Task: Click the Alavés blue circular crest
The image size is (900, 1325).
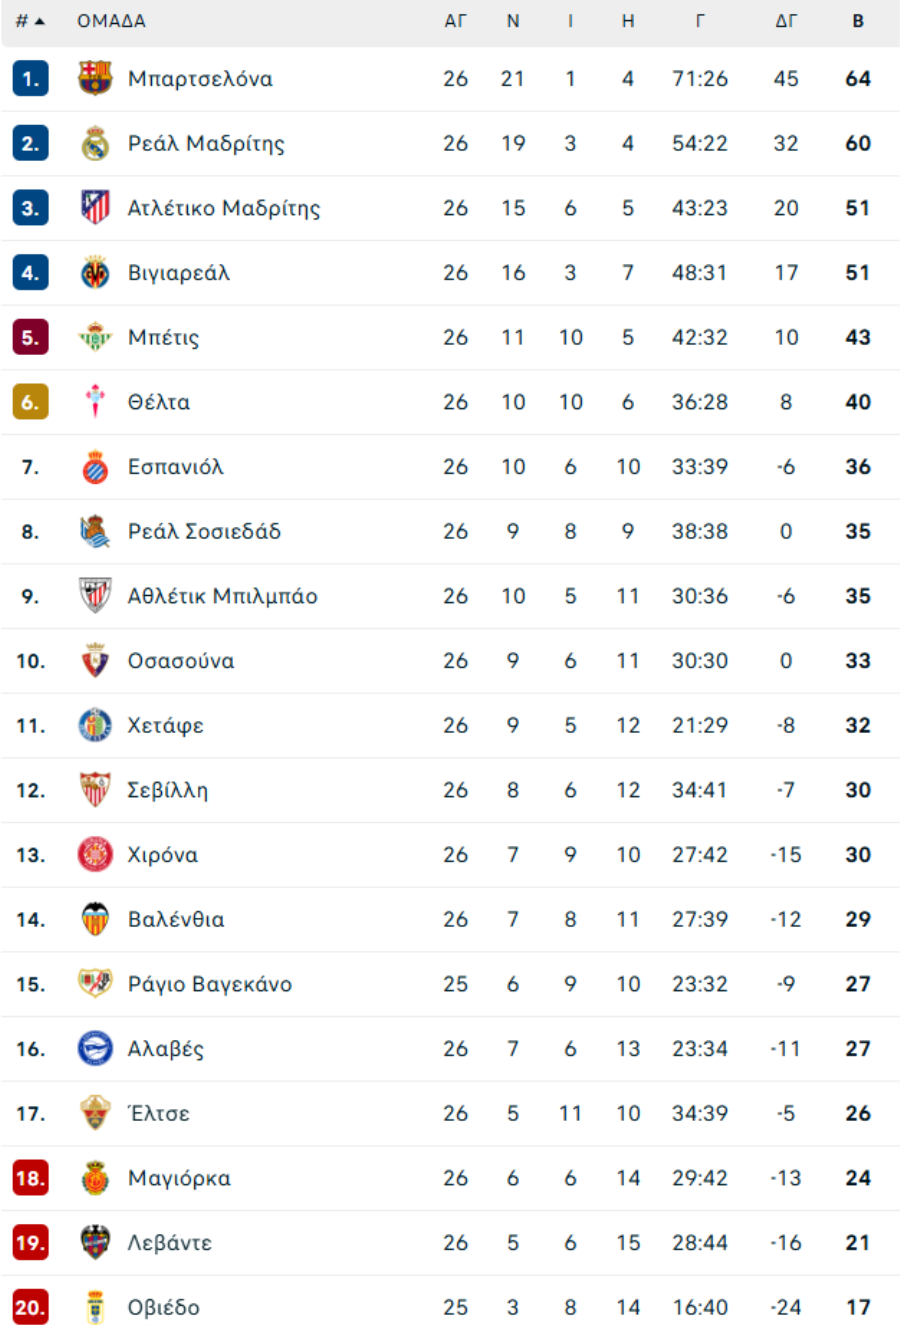Action: pyautogui.click(x=95, y=1048)
